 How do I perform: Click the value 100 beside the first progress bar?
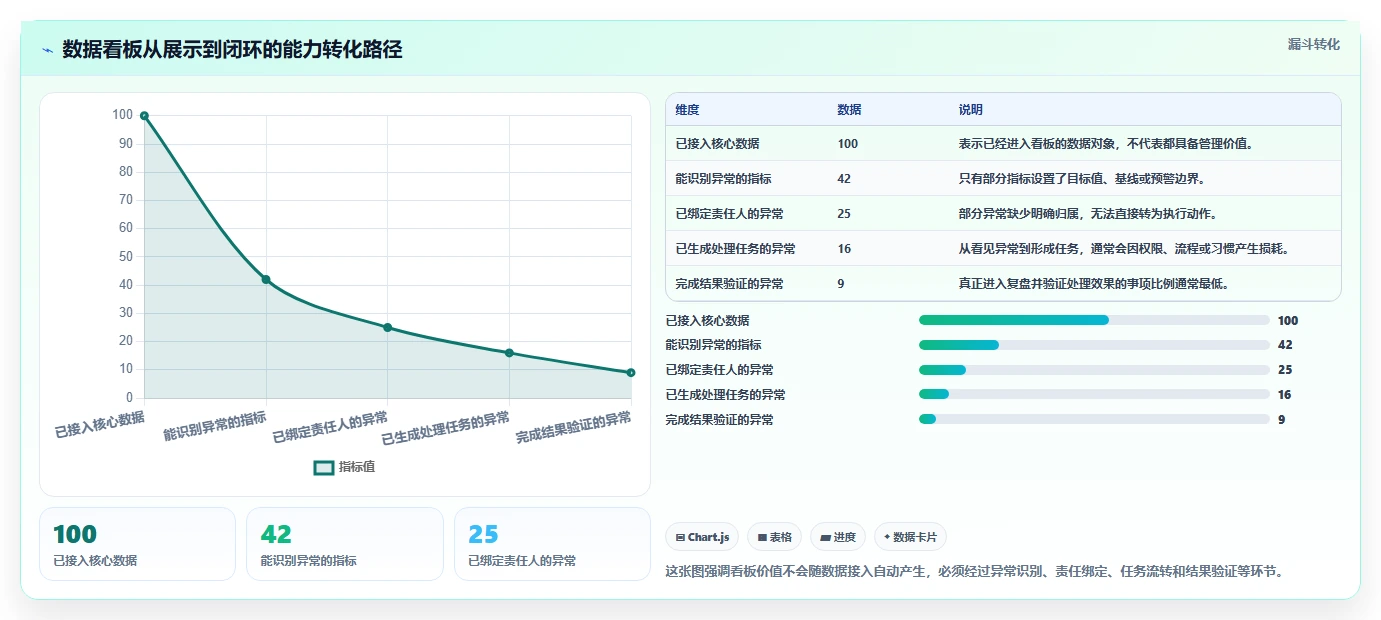pos(1288,321)
